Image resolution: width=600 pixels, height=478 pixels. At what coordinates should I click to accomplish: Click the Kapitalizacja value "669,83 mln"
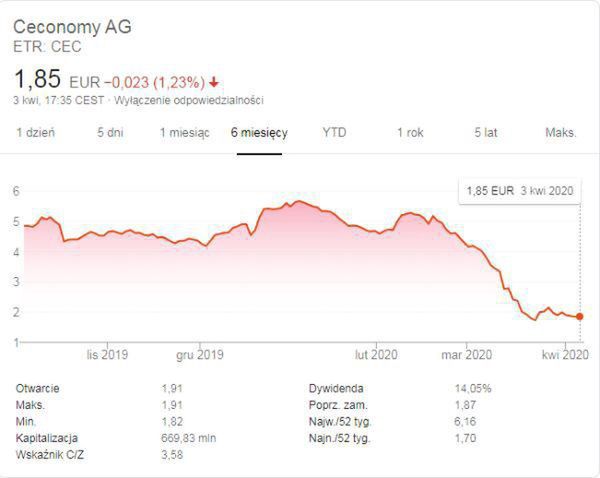191,438
